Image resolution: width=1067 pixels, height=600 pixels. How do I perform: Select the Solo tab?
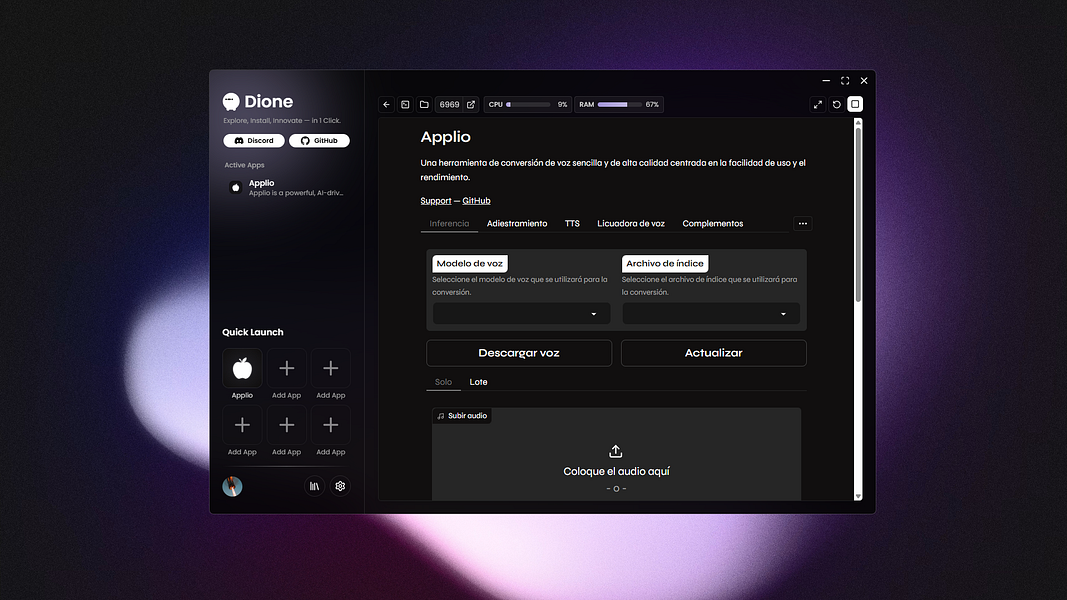point(444,382)
